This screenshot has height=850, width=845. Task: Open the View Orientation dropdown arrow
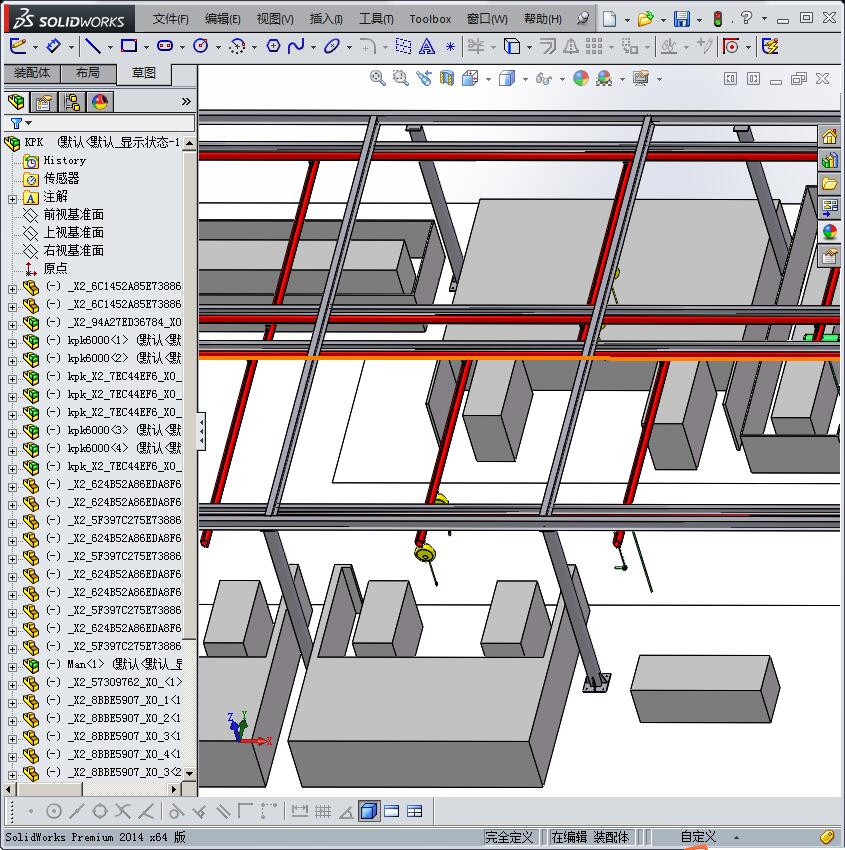pyautogui.click(x=489, y=80)
